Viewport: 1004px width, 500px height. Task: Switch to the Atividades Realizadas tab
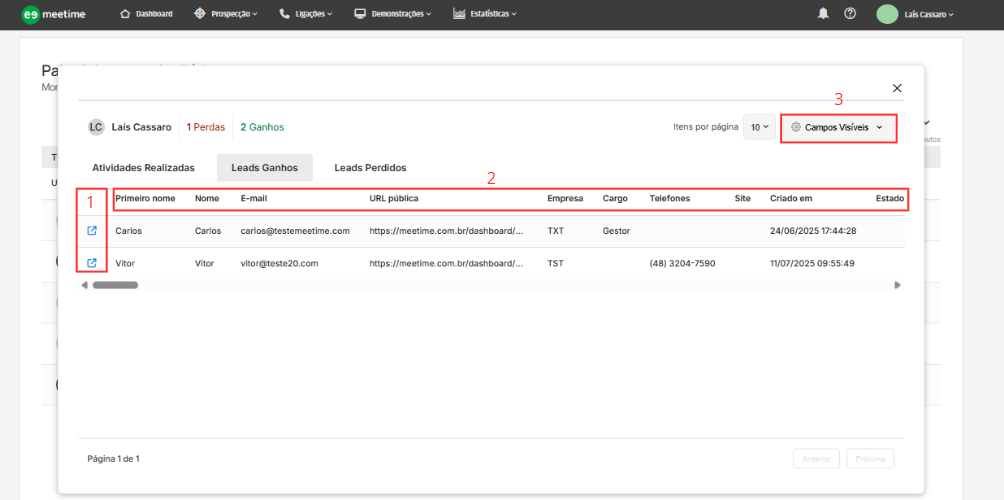click(x=143, y=168)
